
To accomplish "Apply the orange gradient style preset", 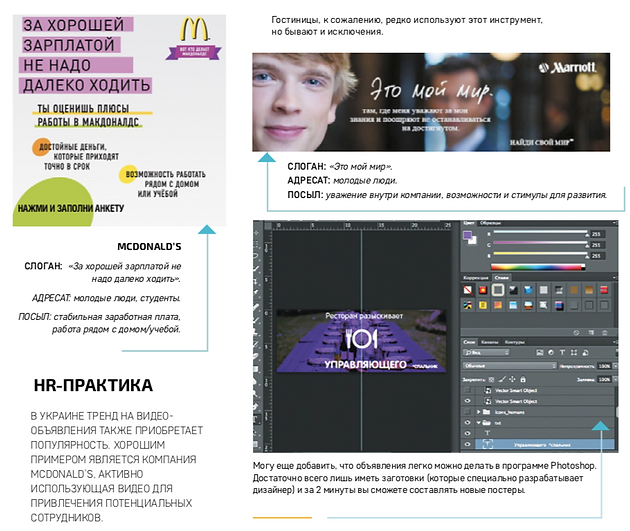I will tap(498, 305).
